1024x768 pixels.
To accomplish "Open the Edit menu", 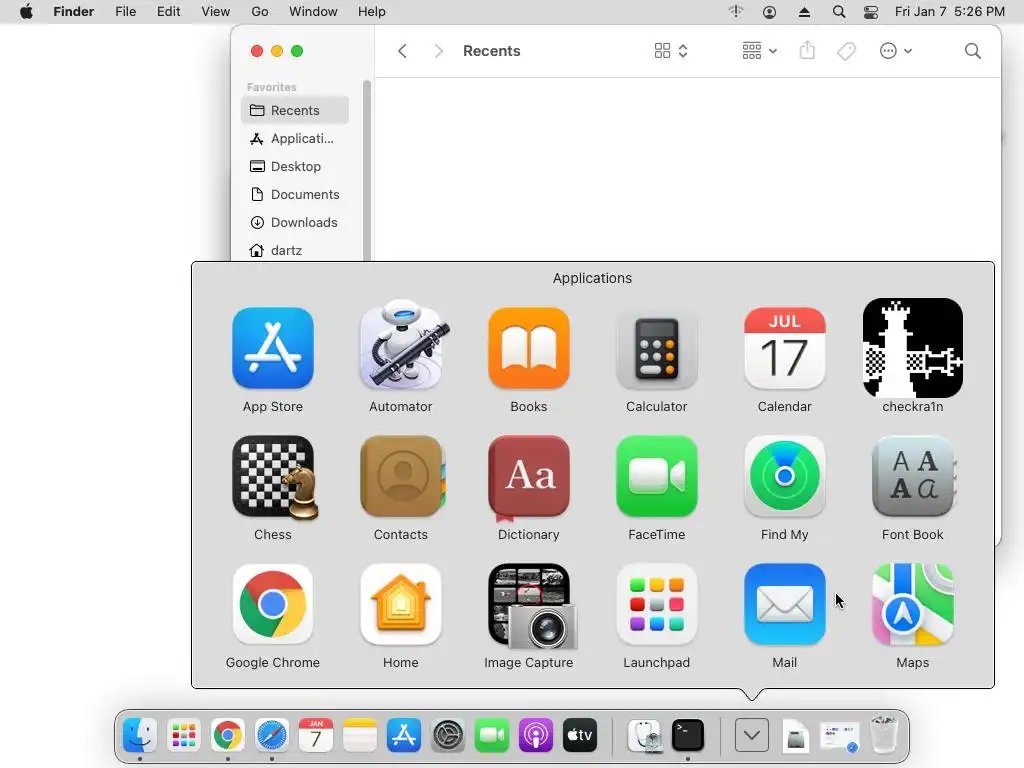I will point(168,12).
